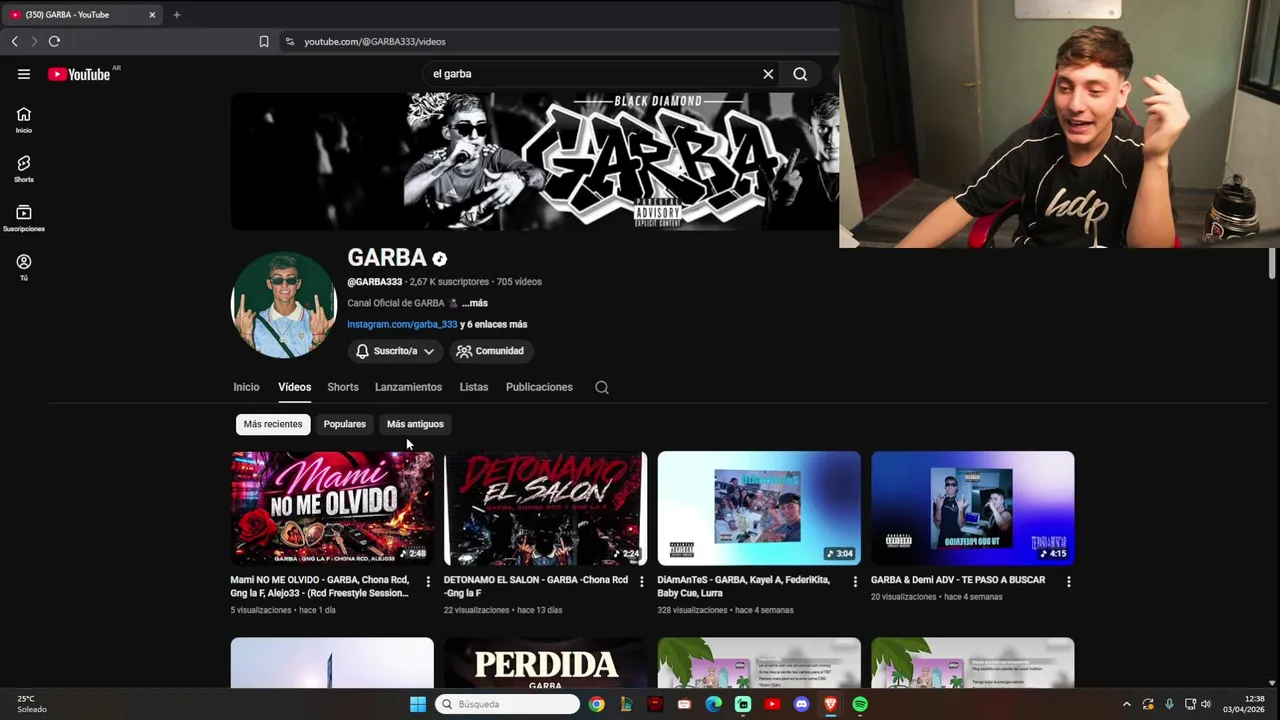This screenshot has width=1280, height=720.
Task: Open Discord from the taskbar
Action: pos(801,704)
